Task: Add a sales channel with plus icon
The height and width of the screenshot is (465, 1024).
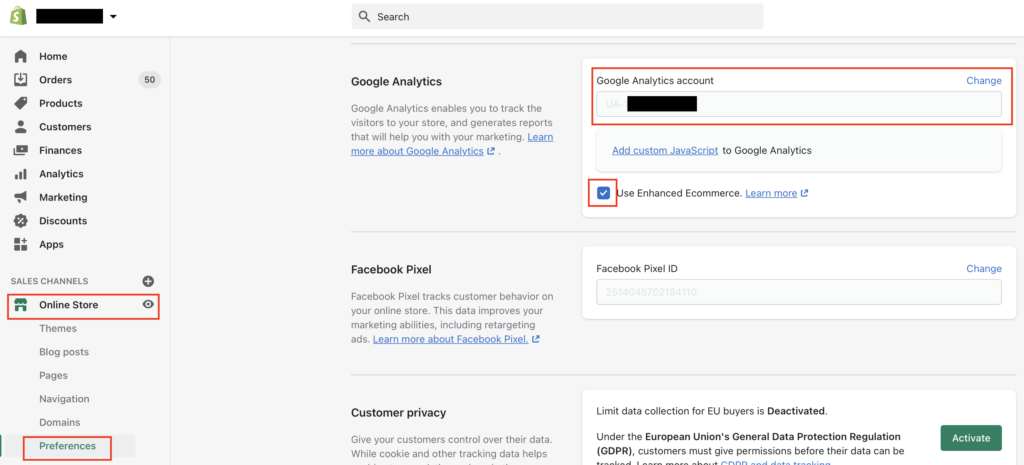Action: pos(148,281)
